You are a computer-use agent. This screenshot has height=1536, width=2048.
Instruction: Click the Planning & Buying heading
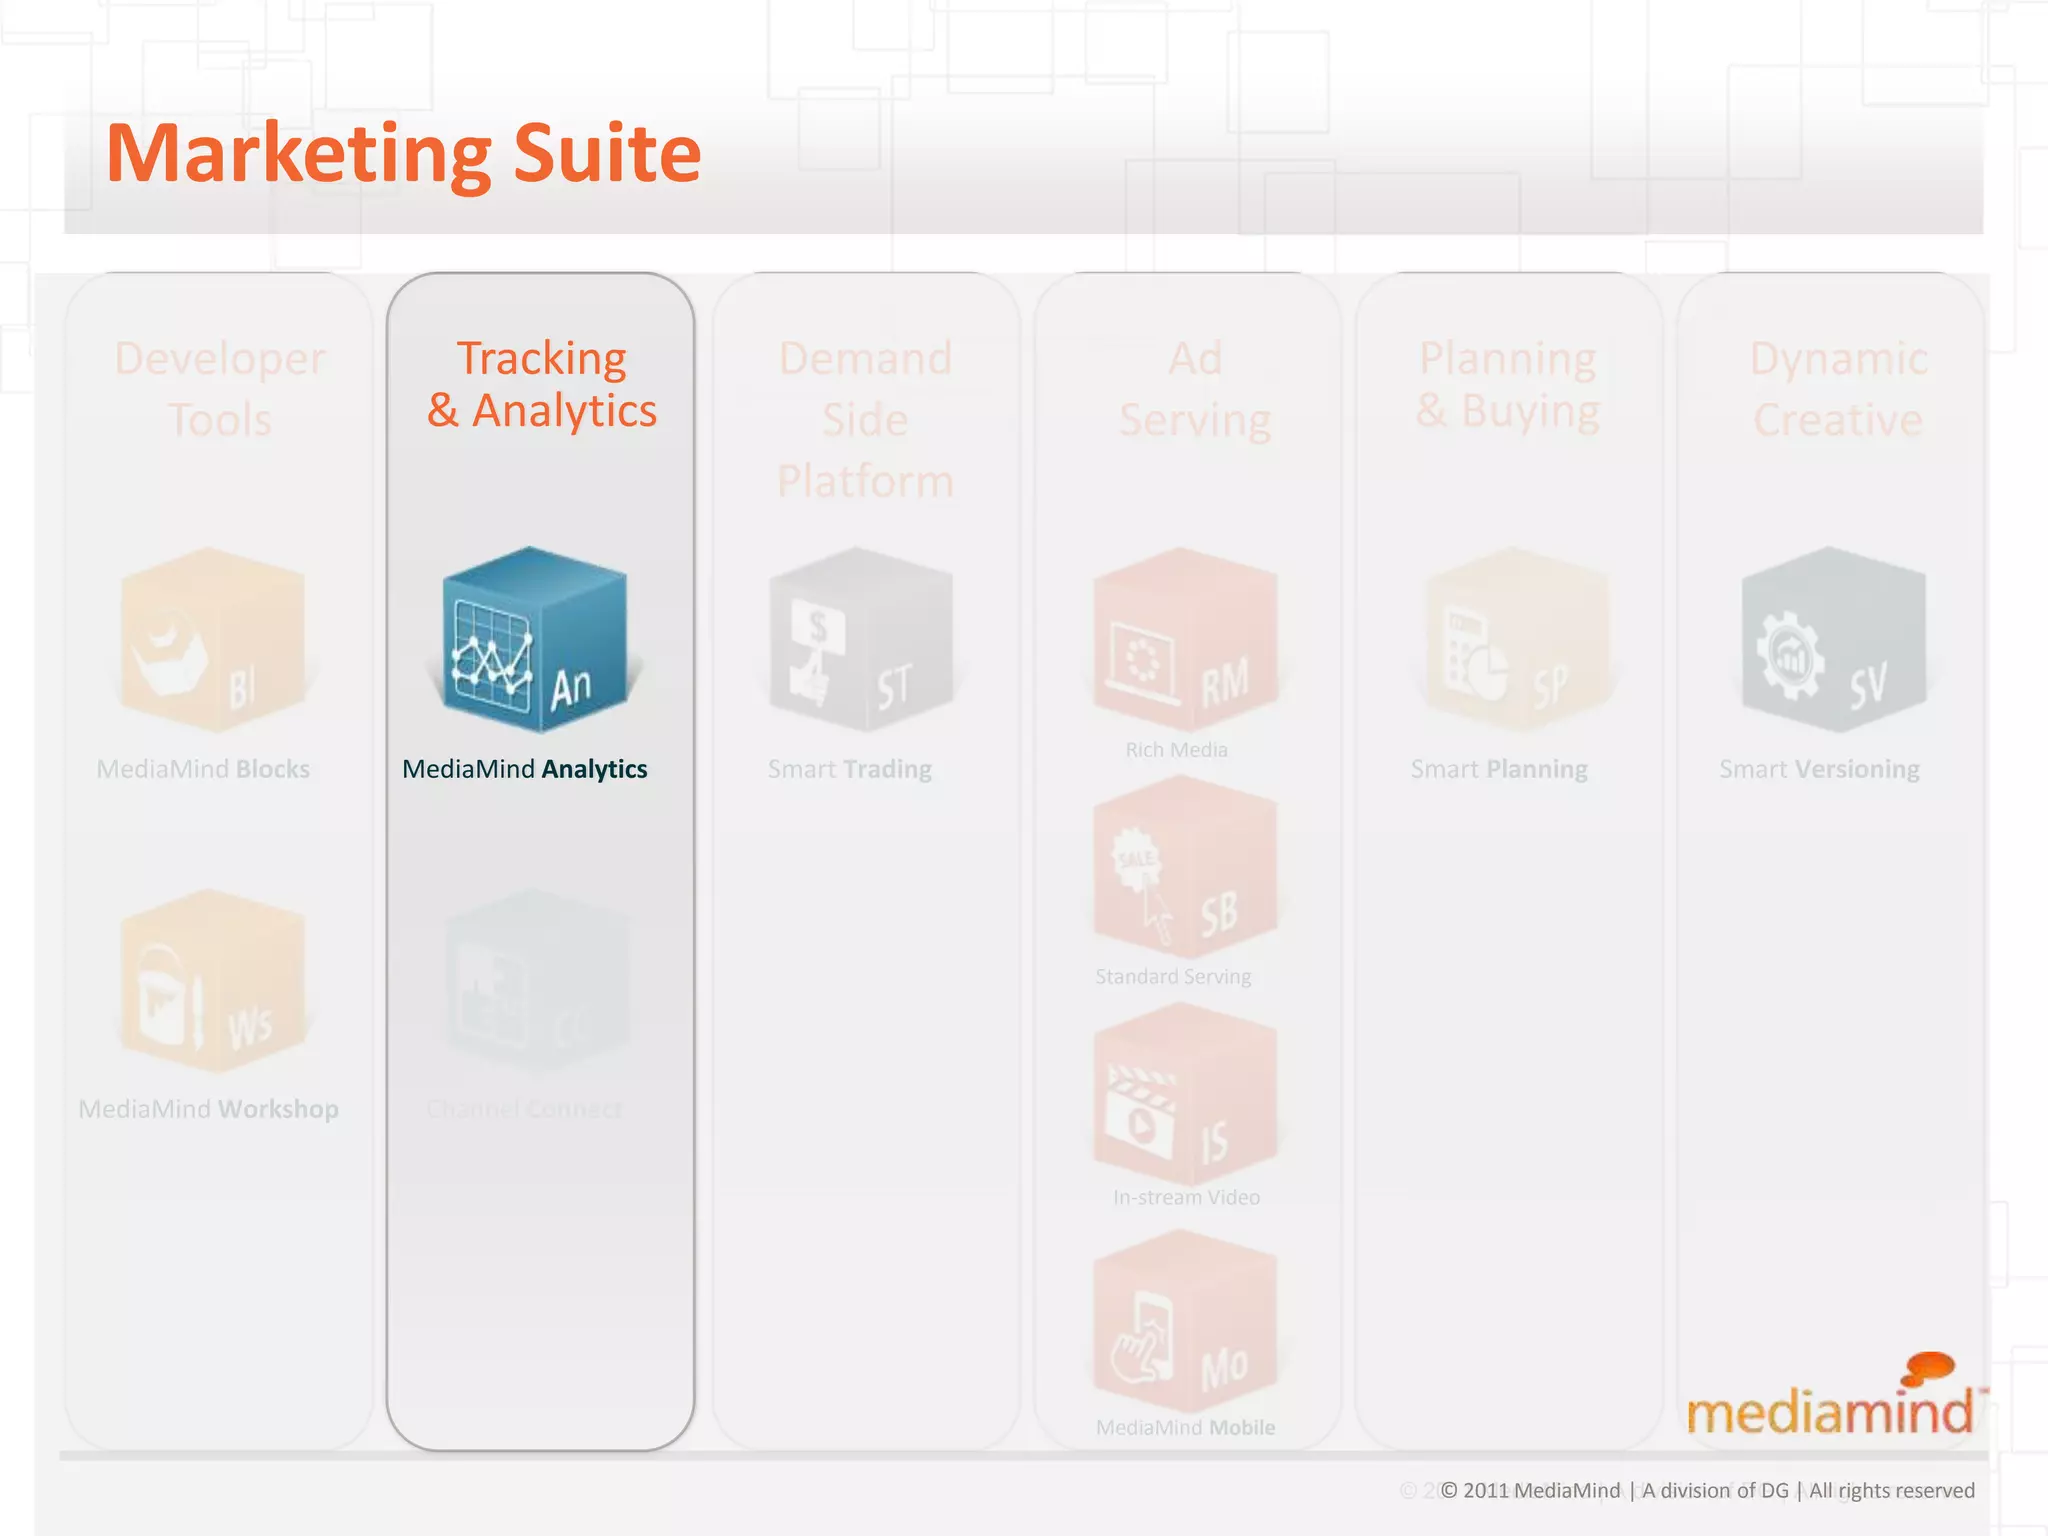click(x=1508, y=384)
